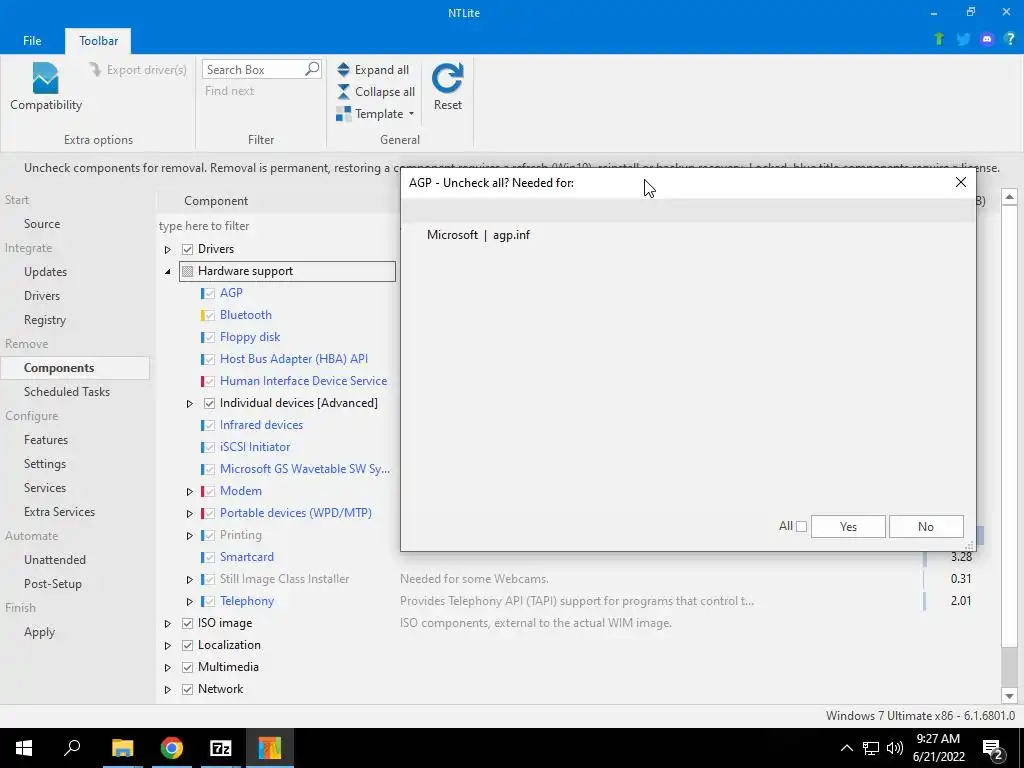
Task: Uncheck Individual devices [Advanced] checkbox
Action: point(209,404)
